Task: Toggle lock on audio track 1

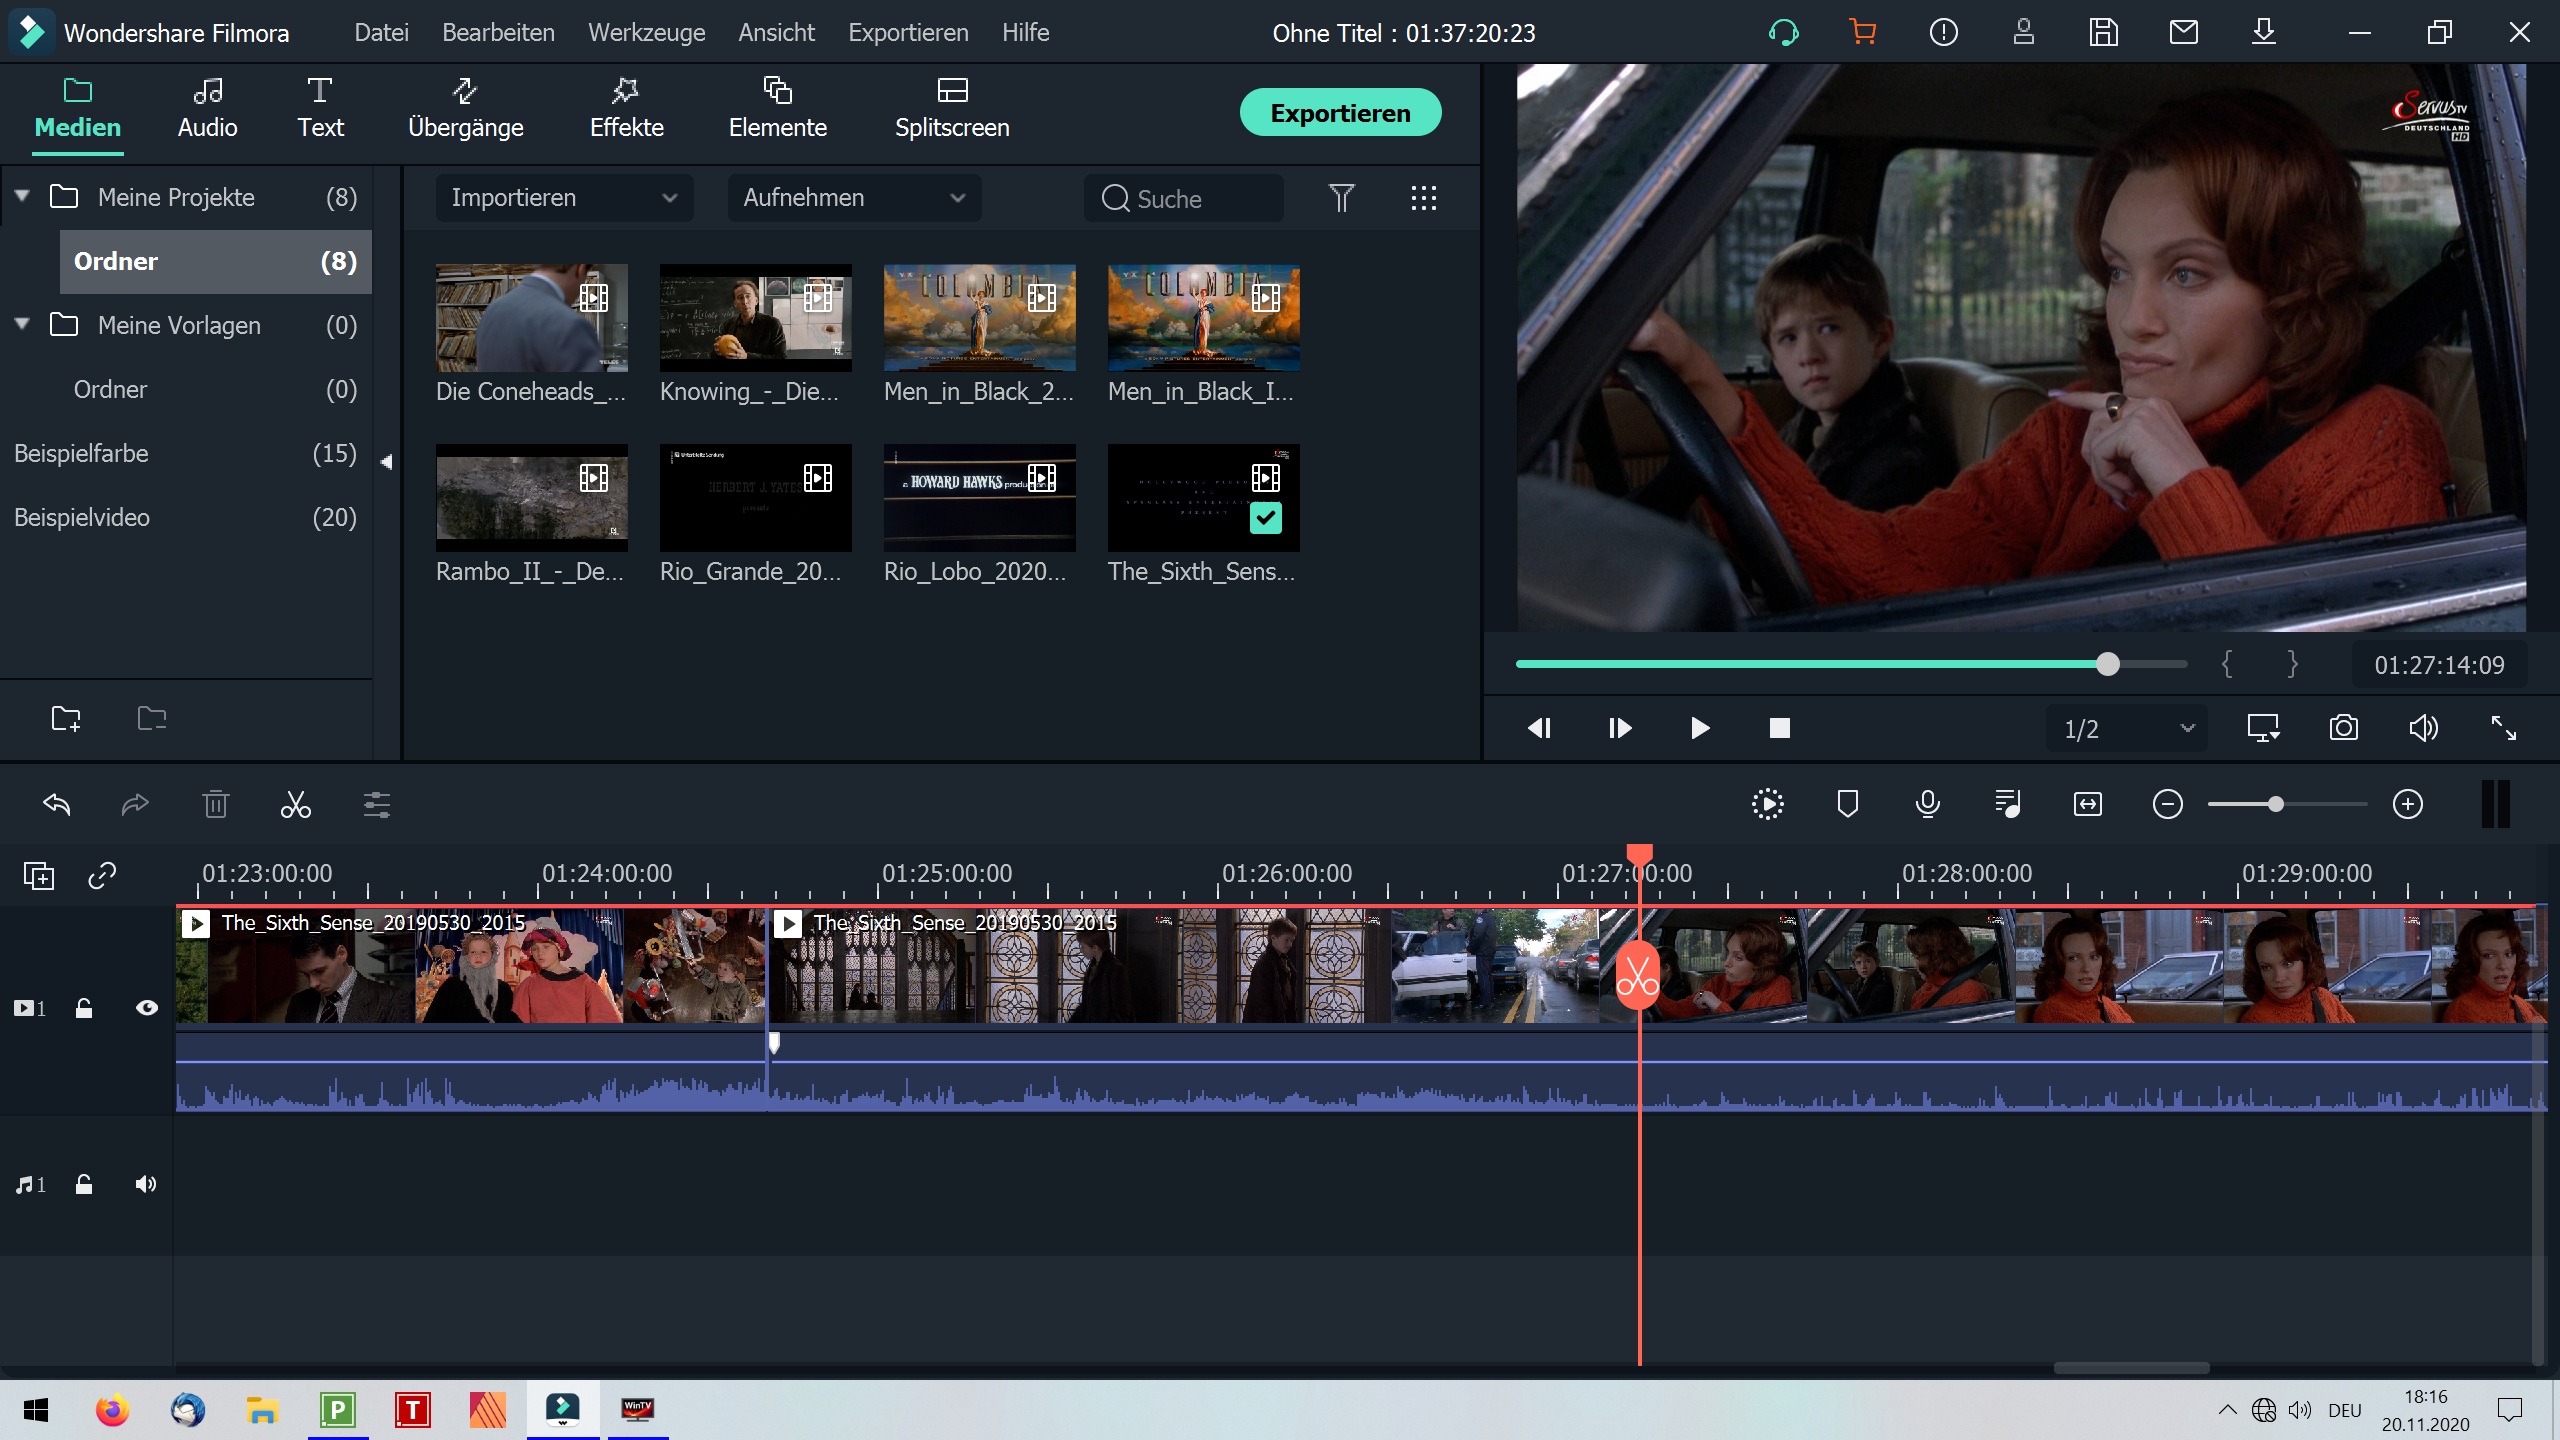Action: point(84,1184)
